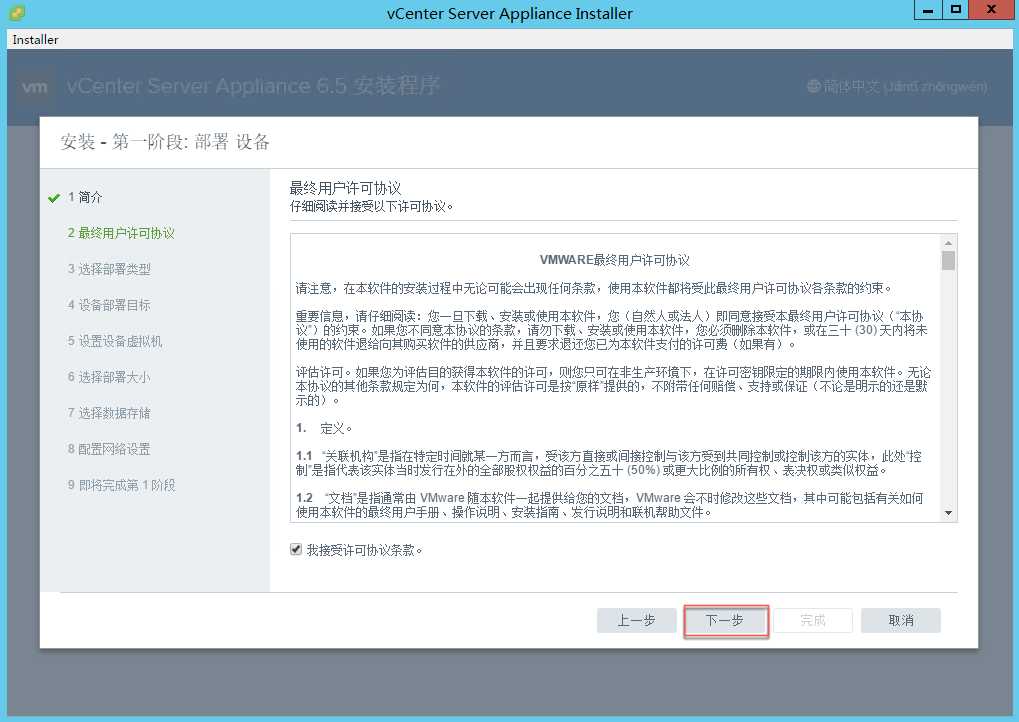This screenshot has width=1019, height=722.
Task: Select step 2 最终用户许可协议
Action: 121,233
